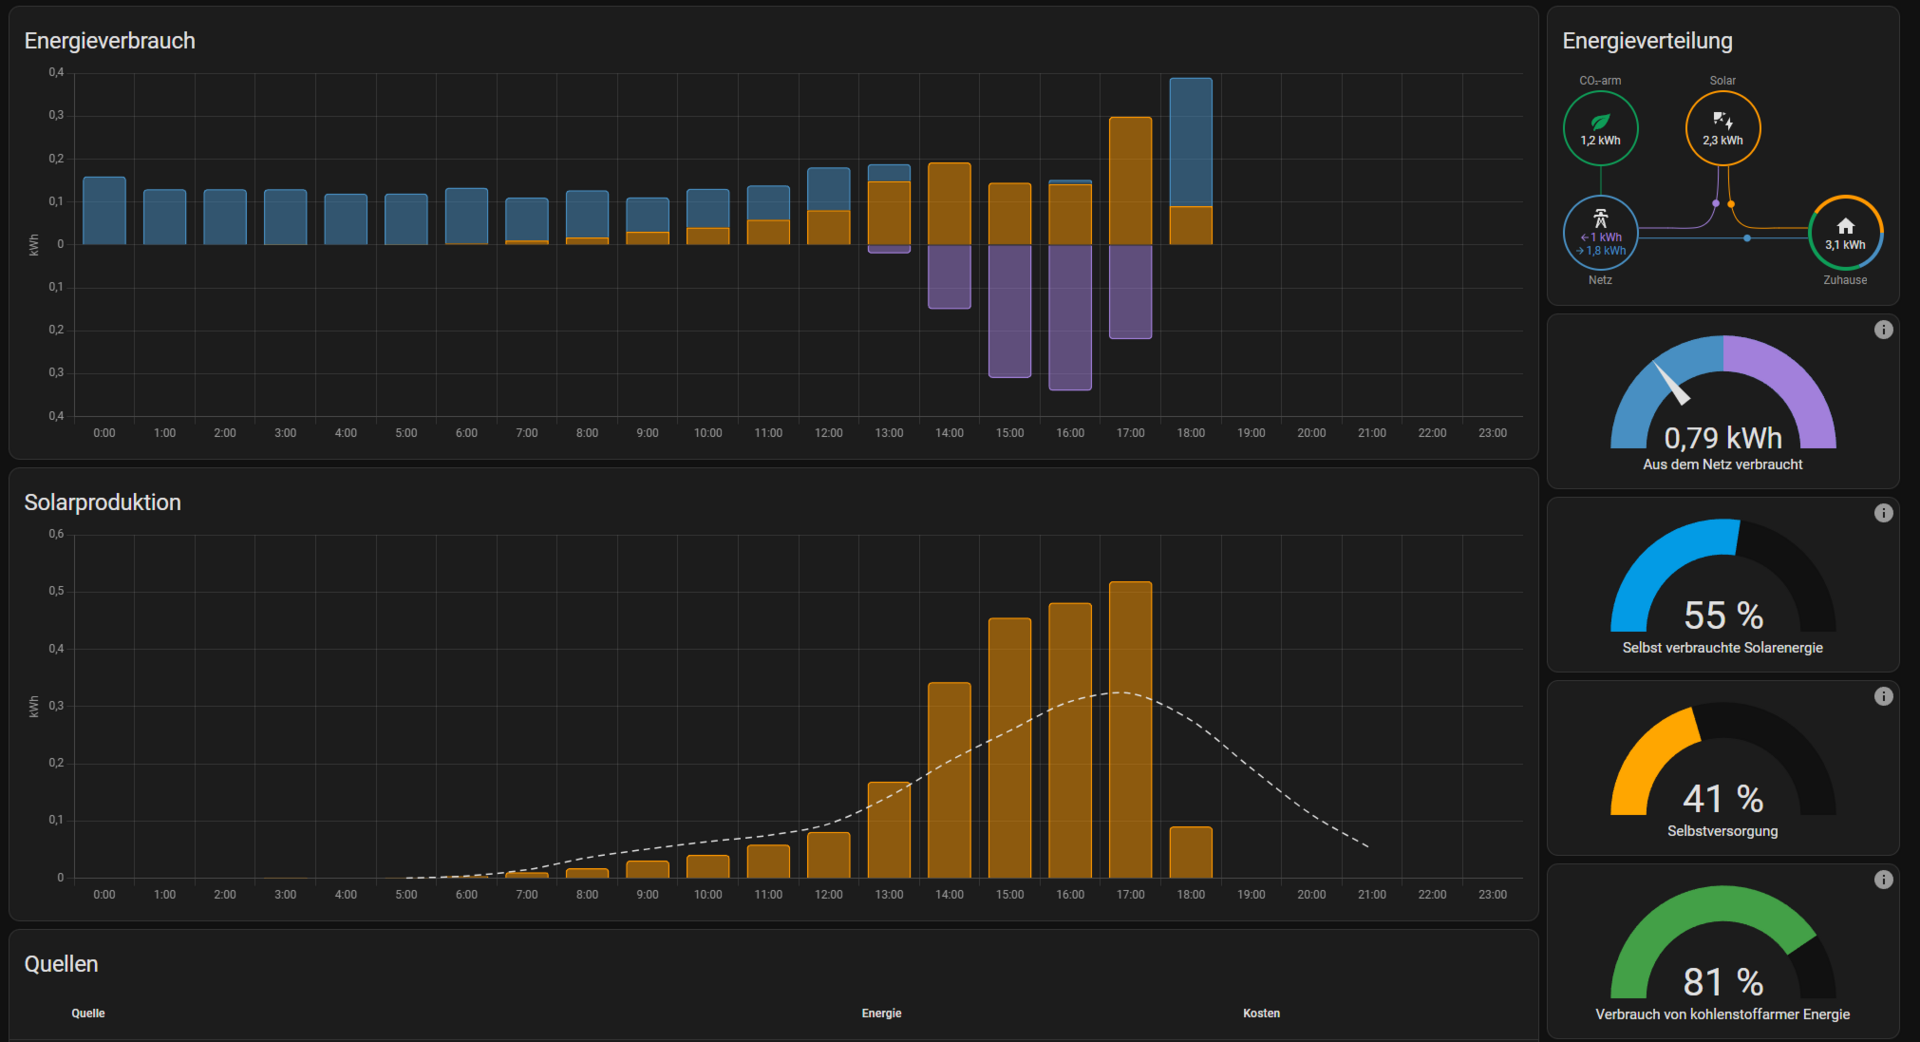Click the Energieverteilung card title
Viewport: 1920px width, 1042px height.
point(1647,41)
